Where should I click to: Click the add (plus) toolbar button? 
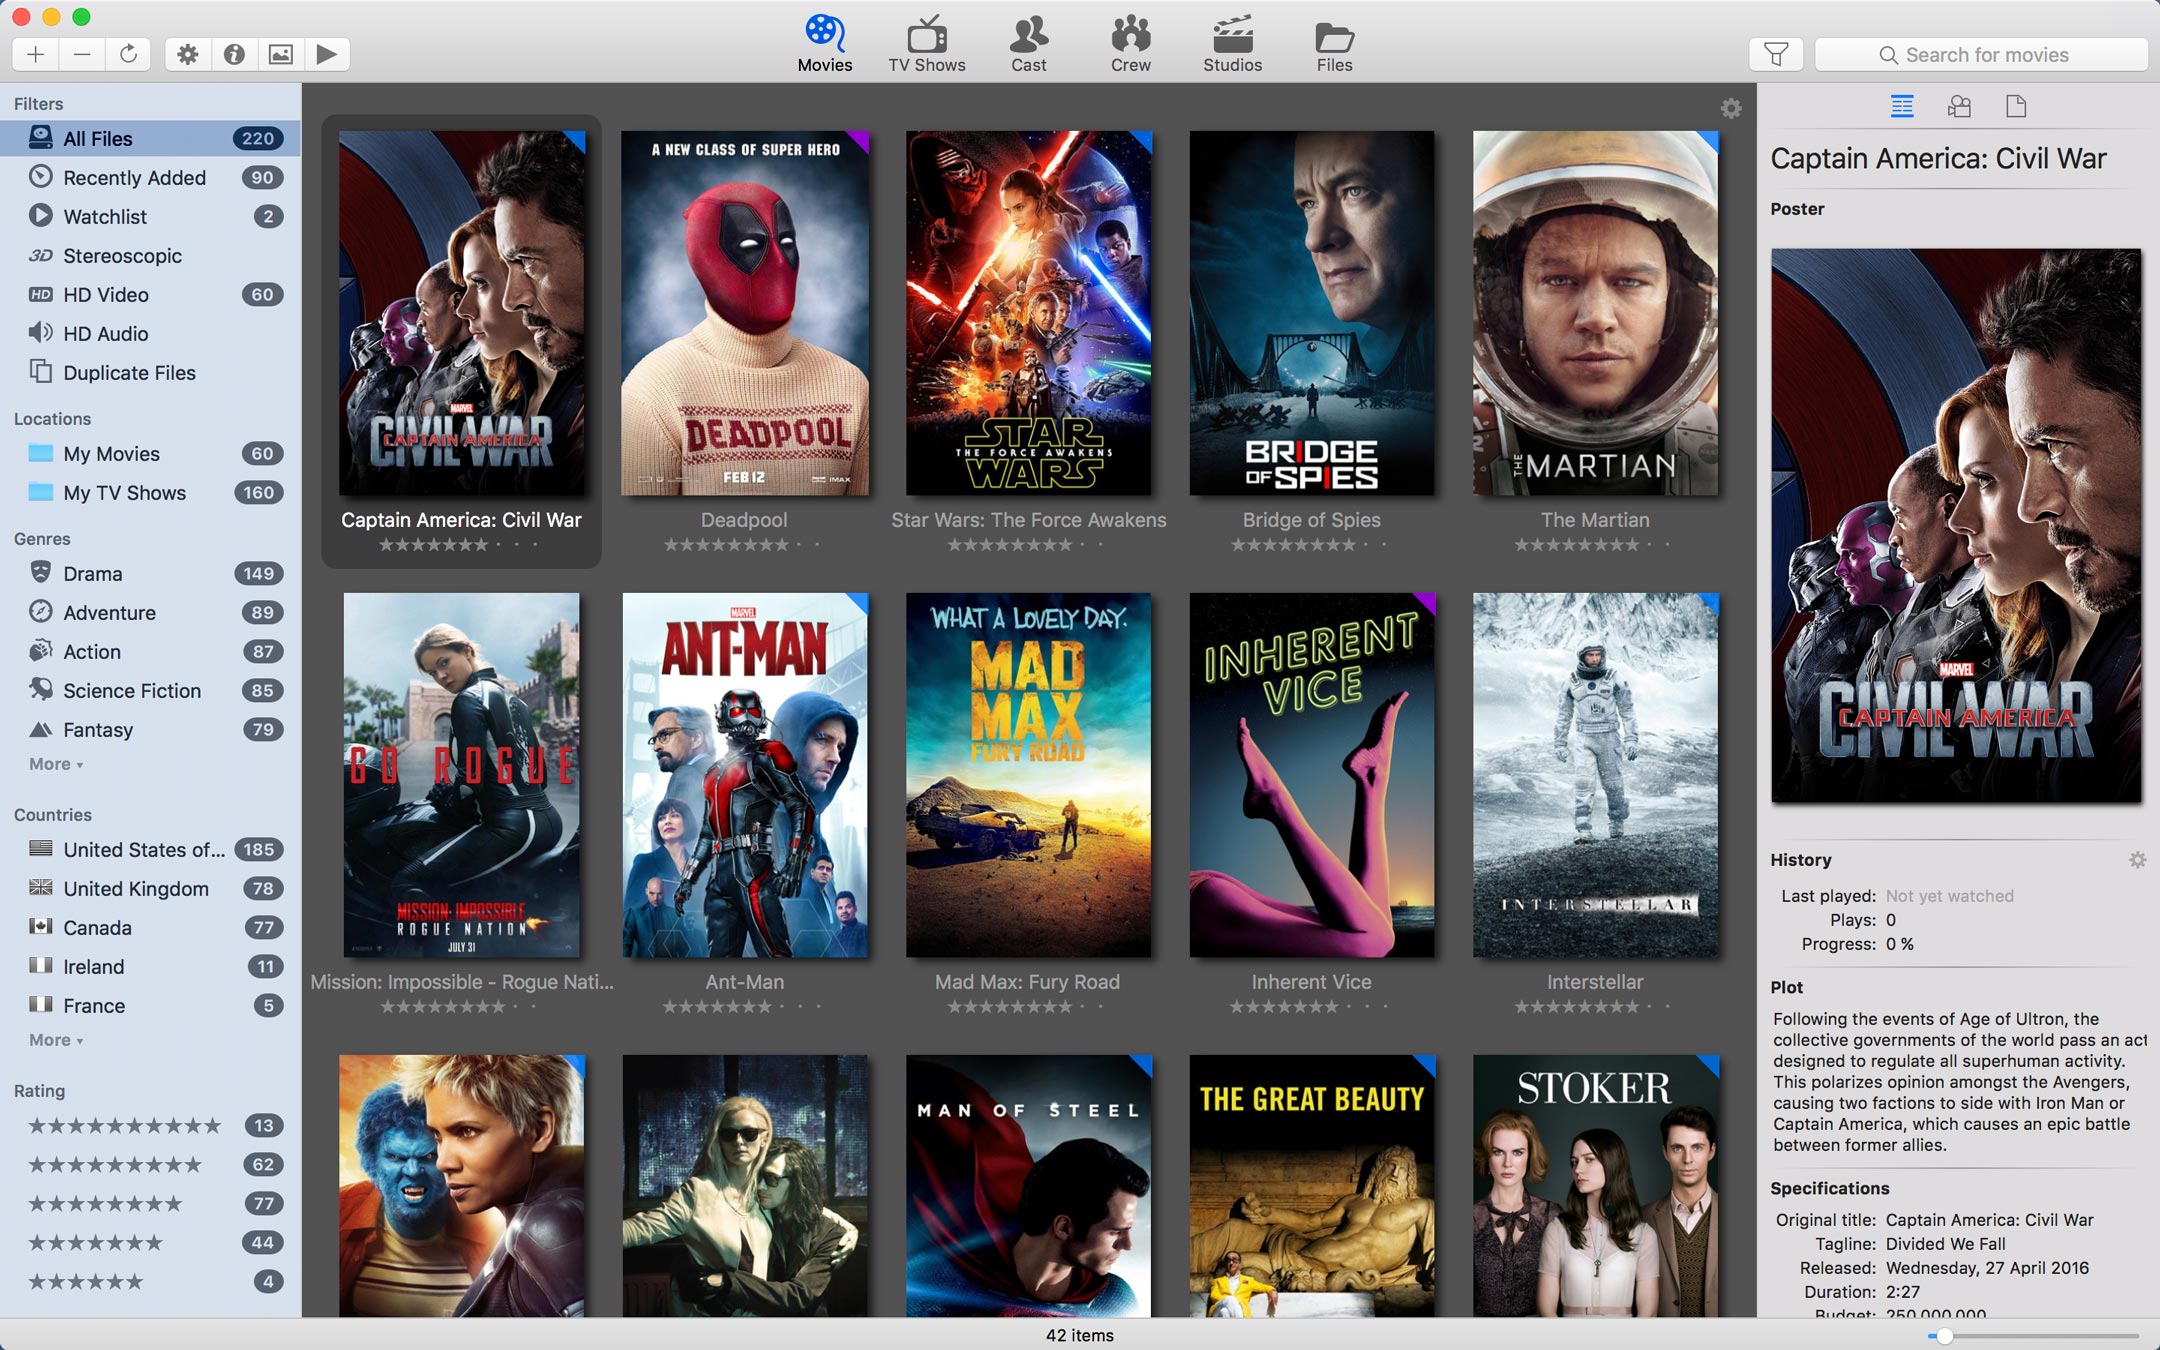point(36,54)
